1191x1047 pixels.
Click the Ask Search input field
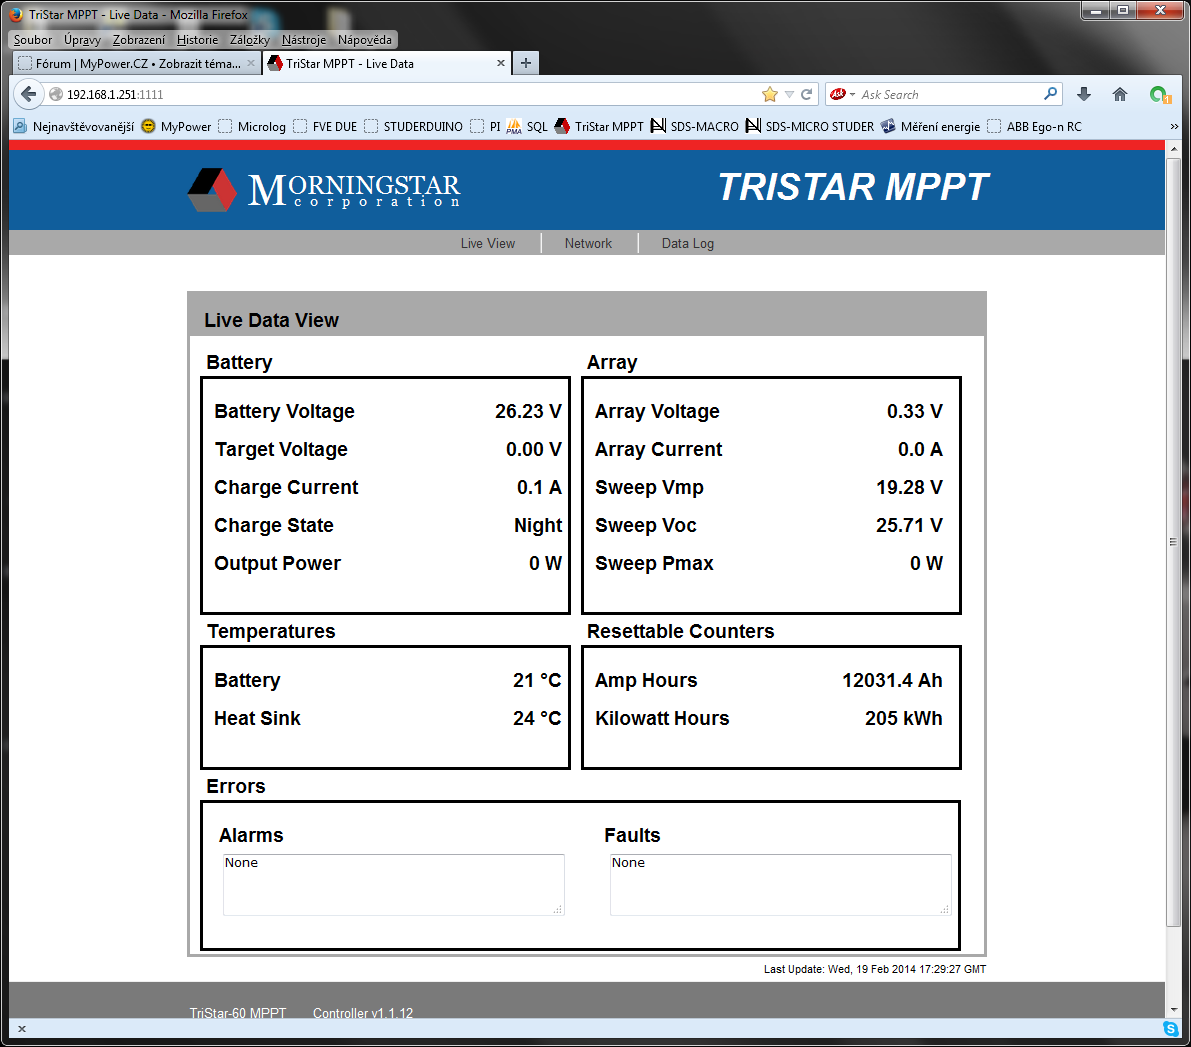pos(949,94)
